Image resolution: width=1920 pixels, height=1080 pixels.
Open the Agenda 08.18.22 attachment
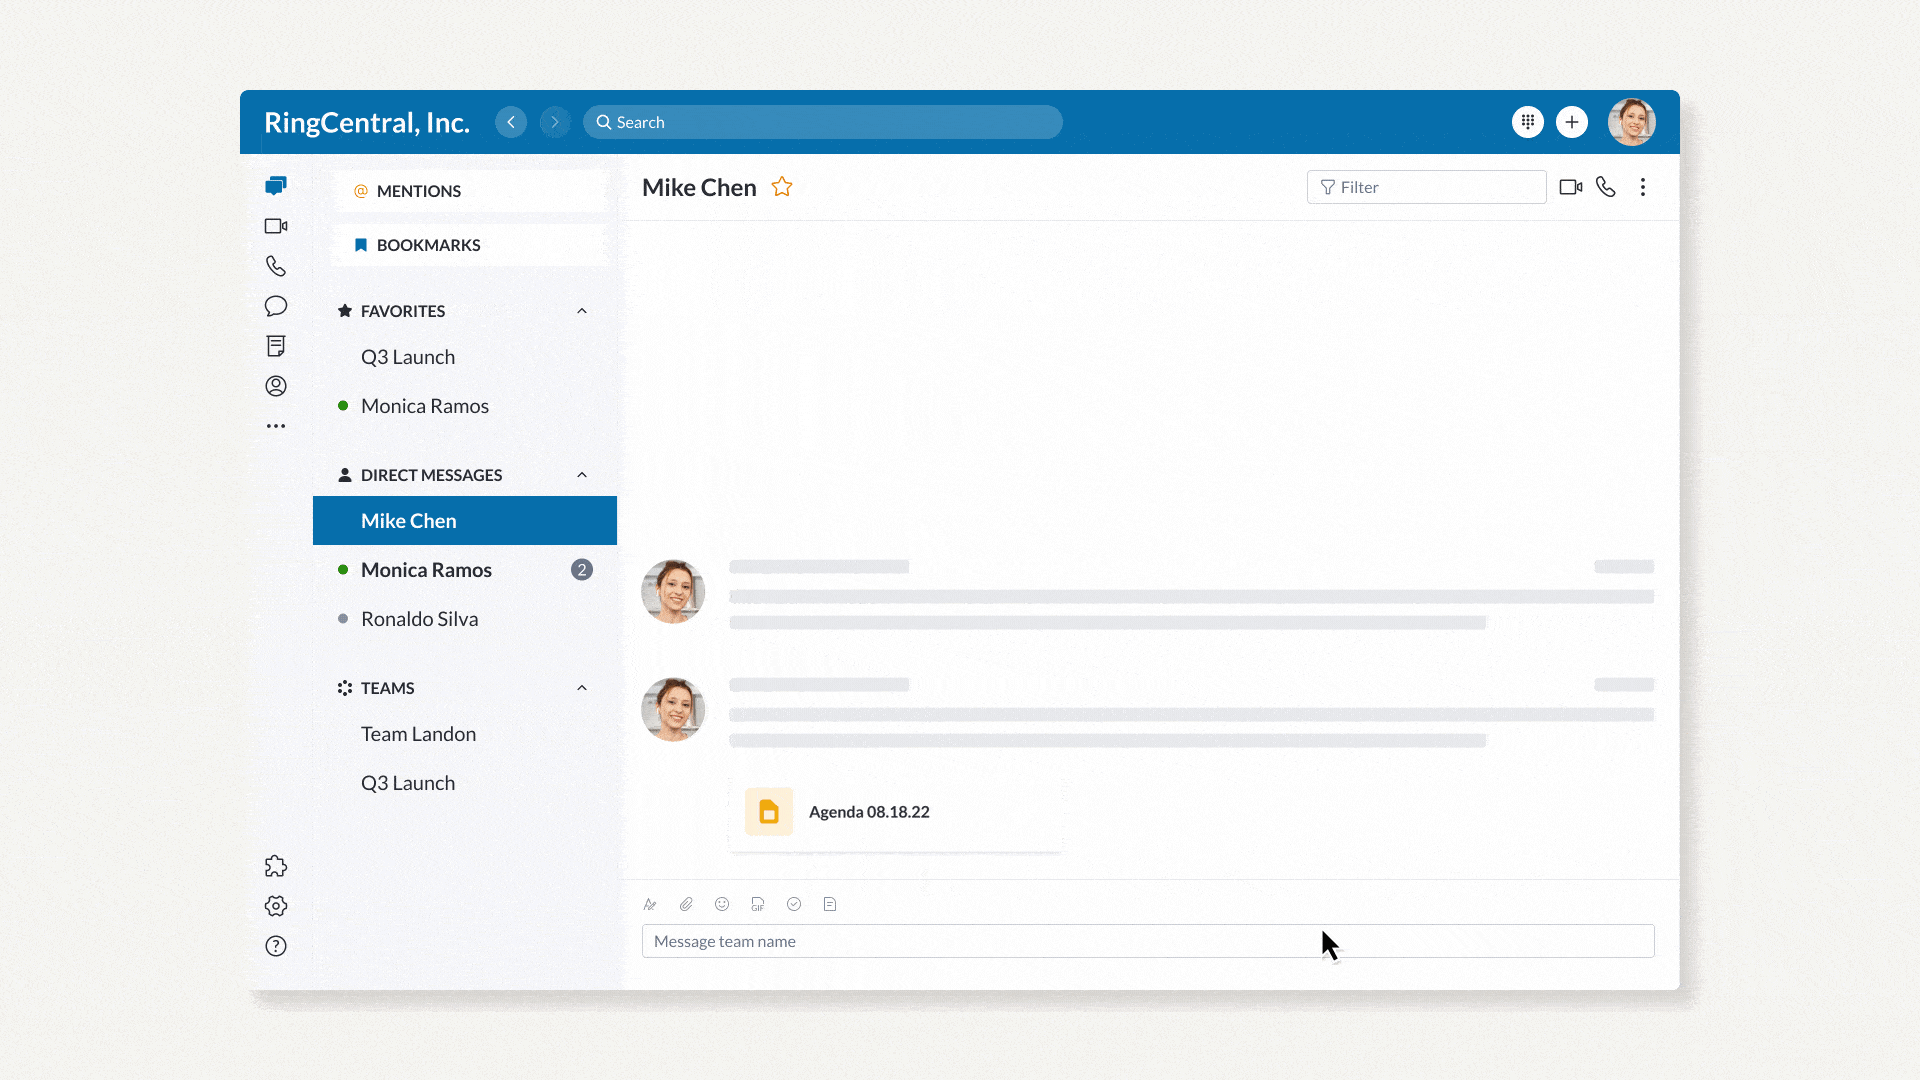coord(868,812)
